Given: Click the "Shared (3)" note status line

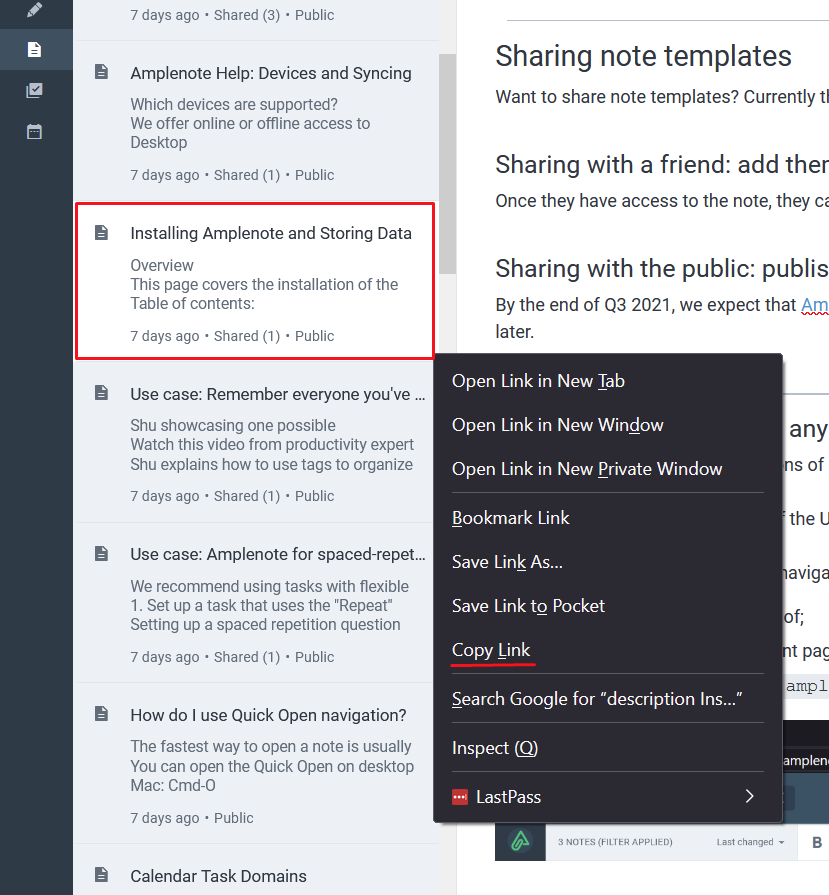Looking at the screenshot, I should [232, 15].
